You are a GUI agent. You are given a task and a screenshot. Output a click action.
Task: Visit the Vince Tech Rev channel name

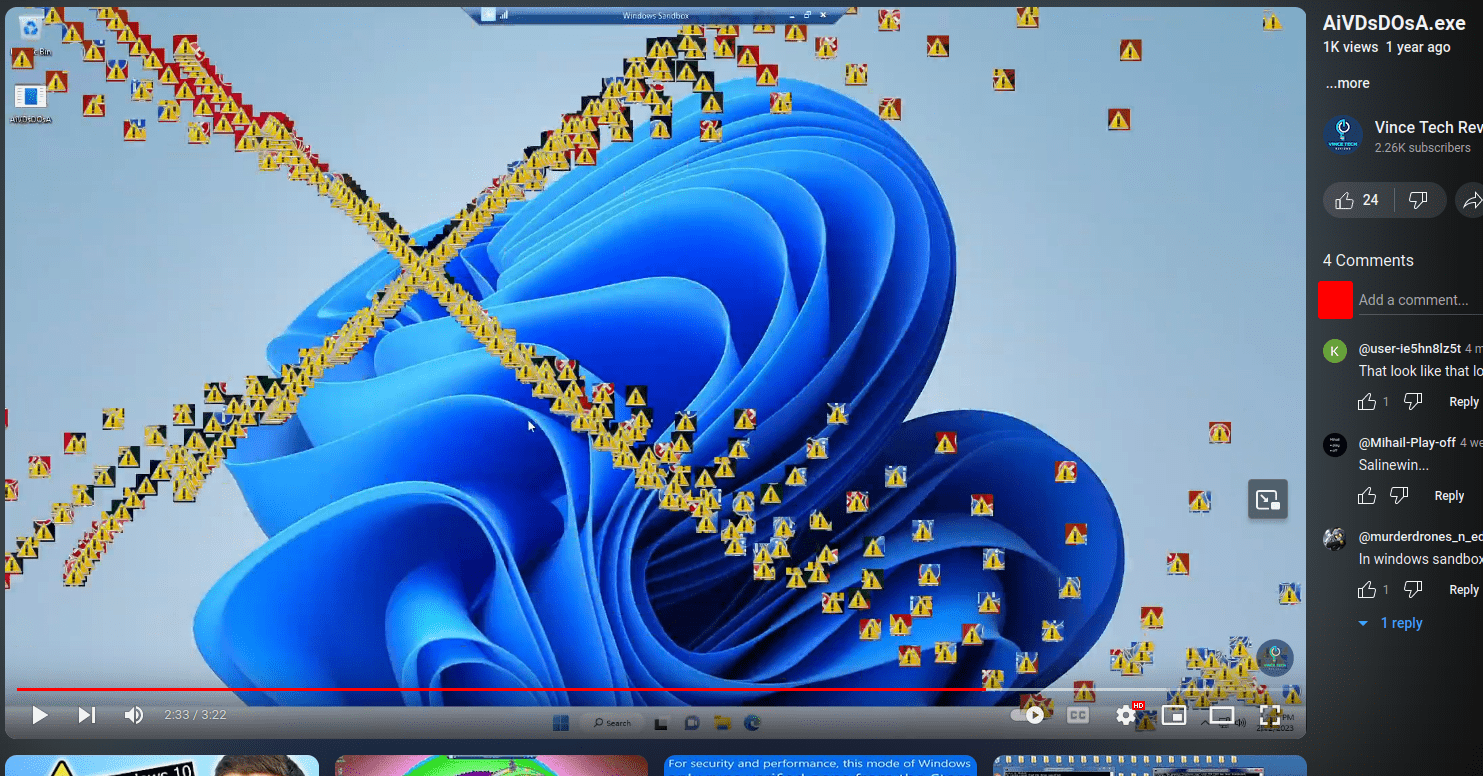(x=1428, y=127)
